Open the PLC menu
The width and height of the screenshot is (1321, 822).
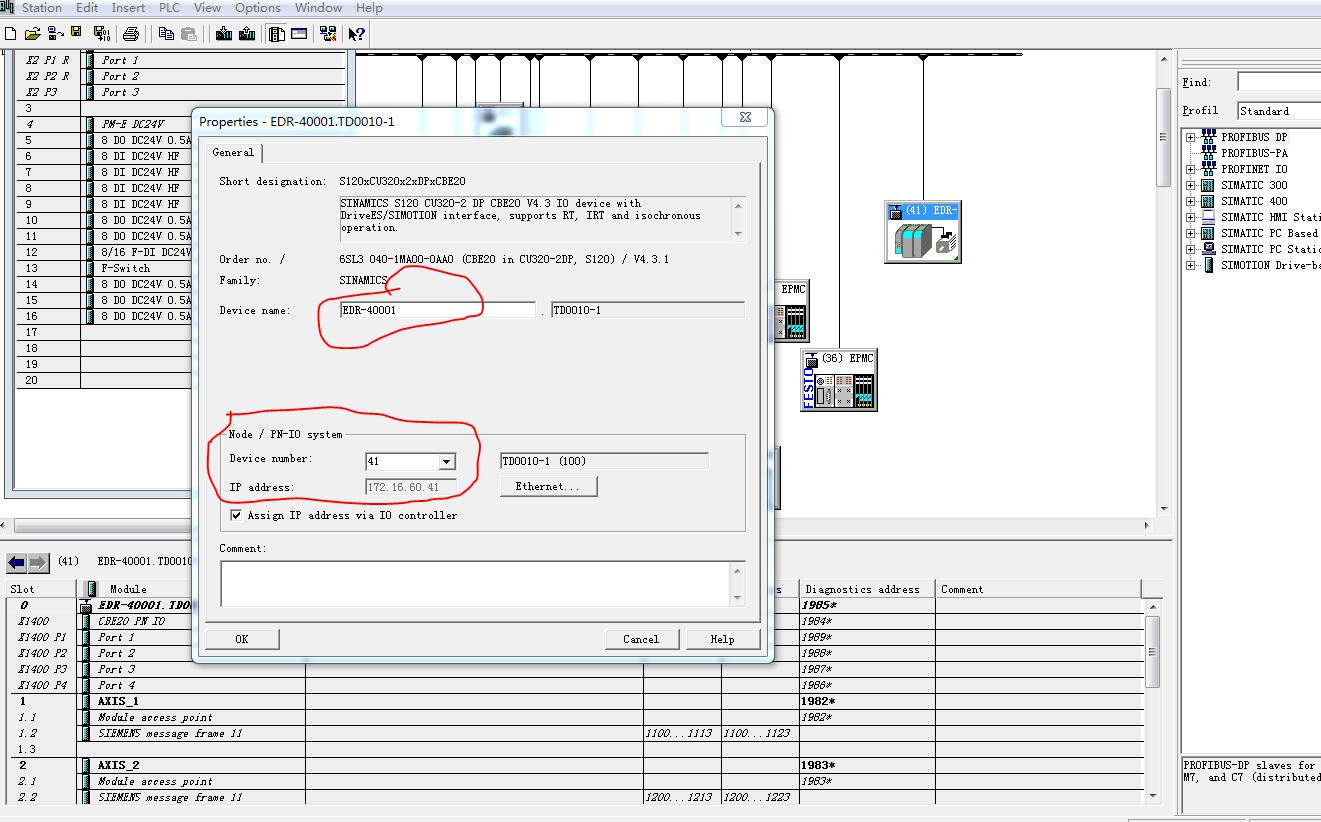coord(169,8)
